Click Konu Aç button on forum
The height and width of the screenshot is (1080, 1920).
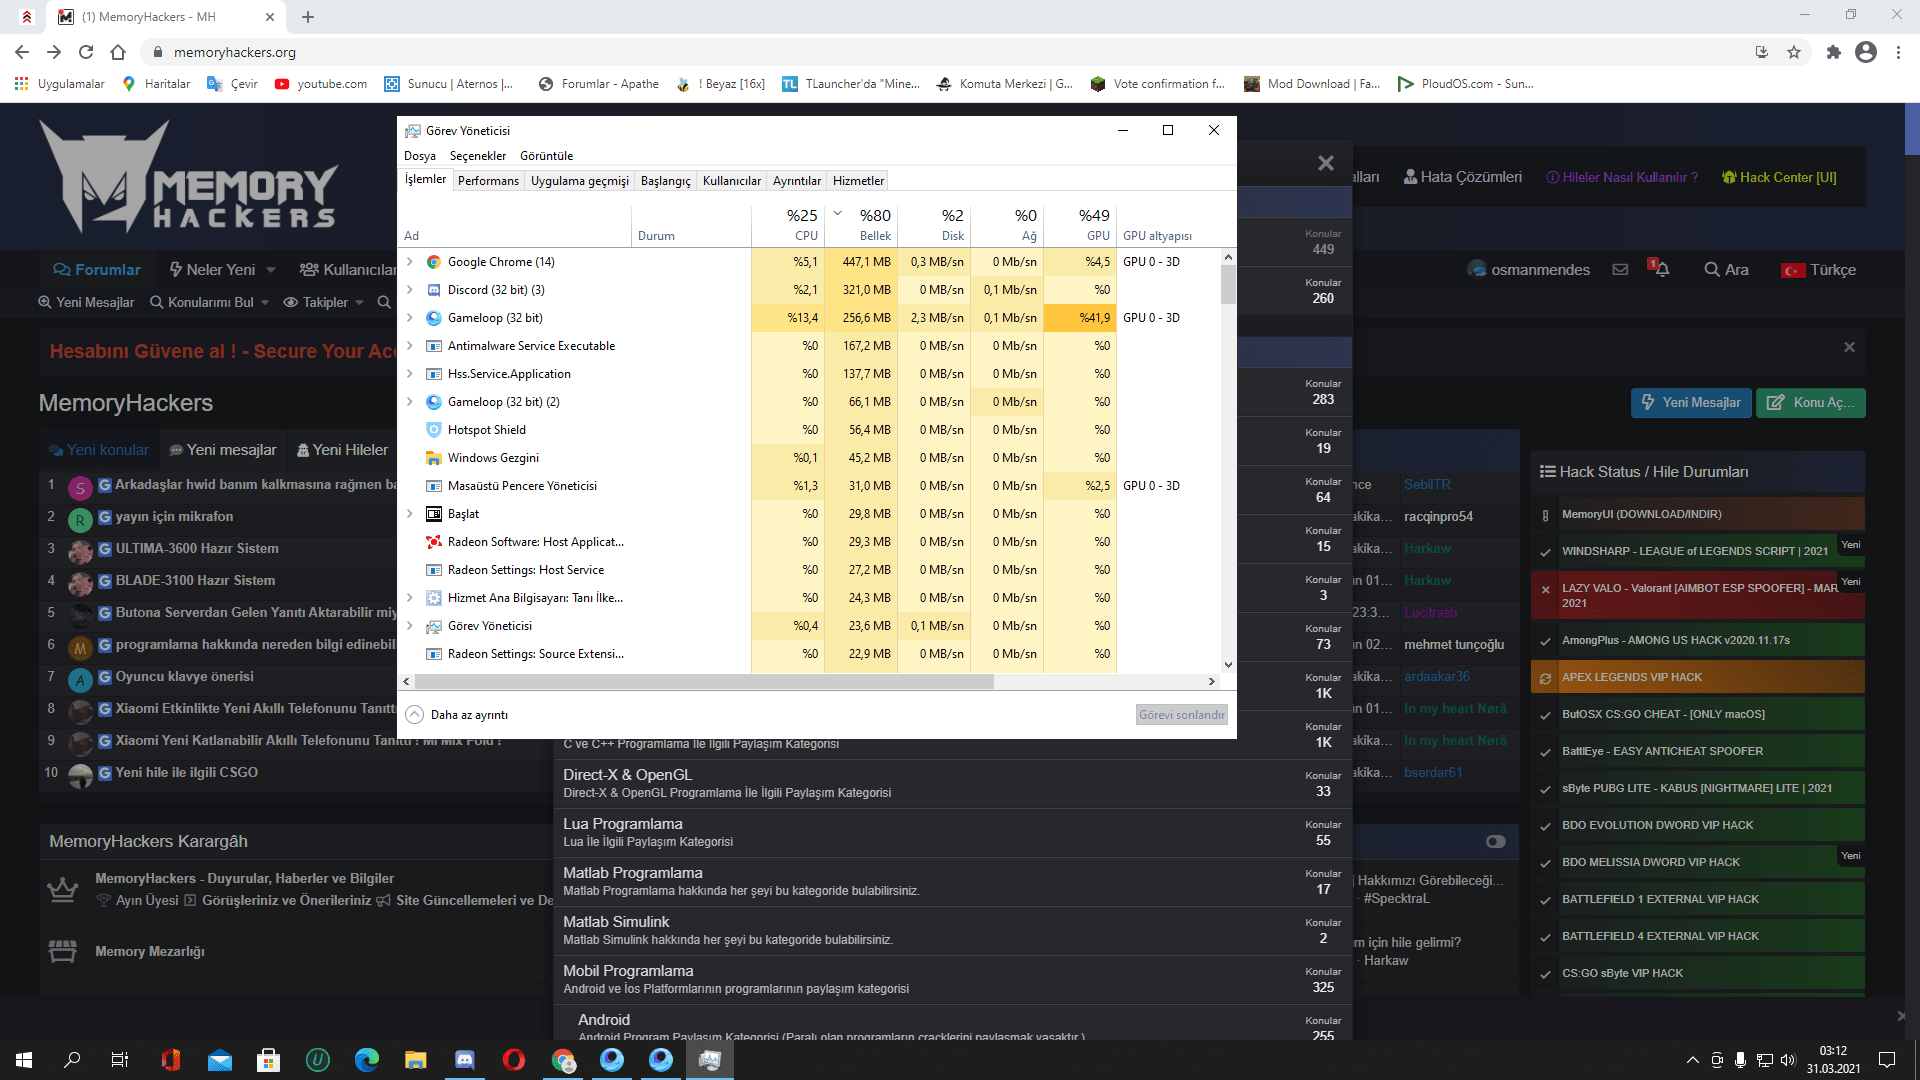tap(1811, 403)
